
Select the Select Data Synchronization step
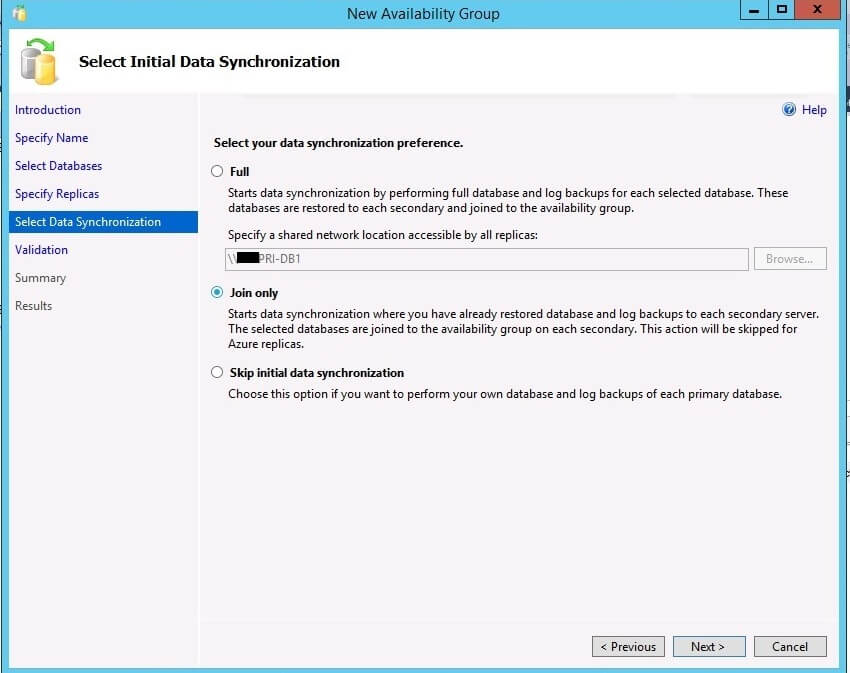point(88,222)
